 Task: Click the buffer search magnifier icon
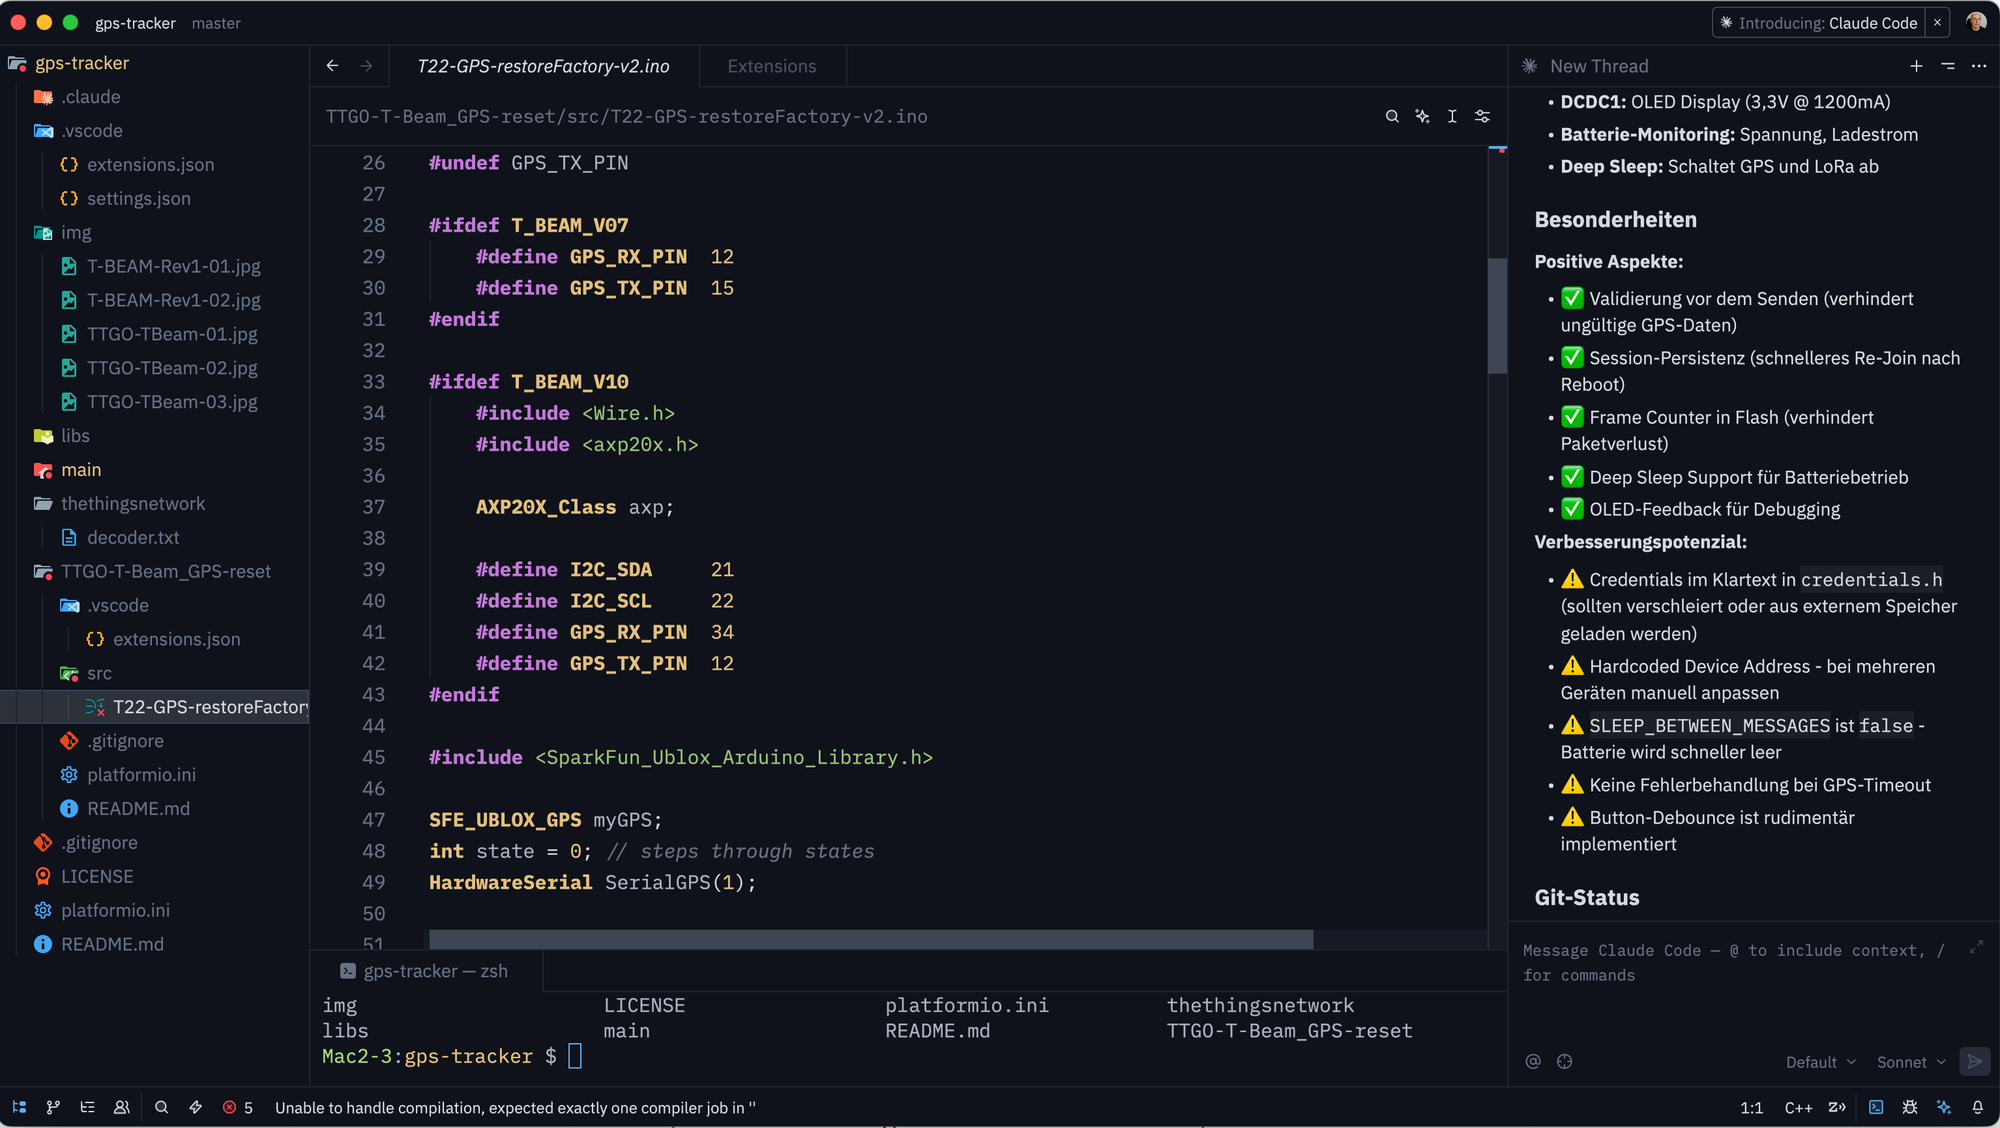click(1391, 116)
